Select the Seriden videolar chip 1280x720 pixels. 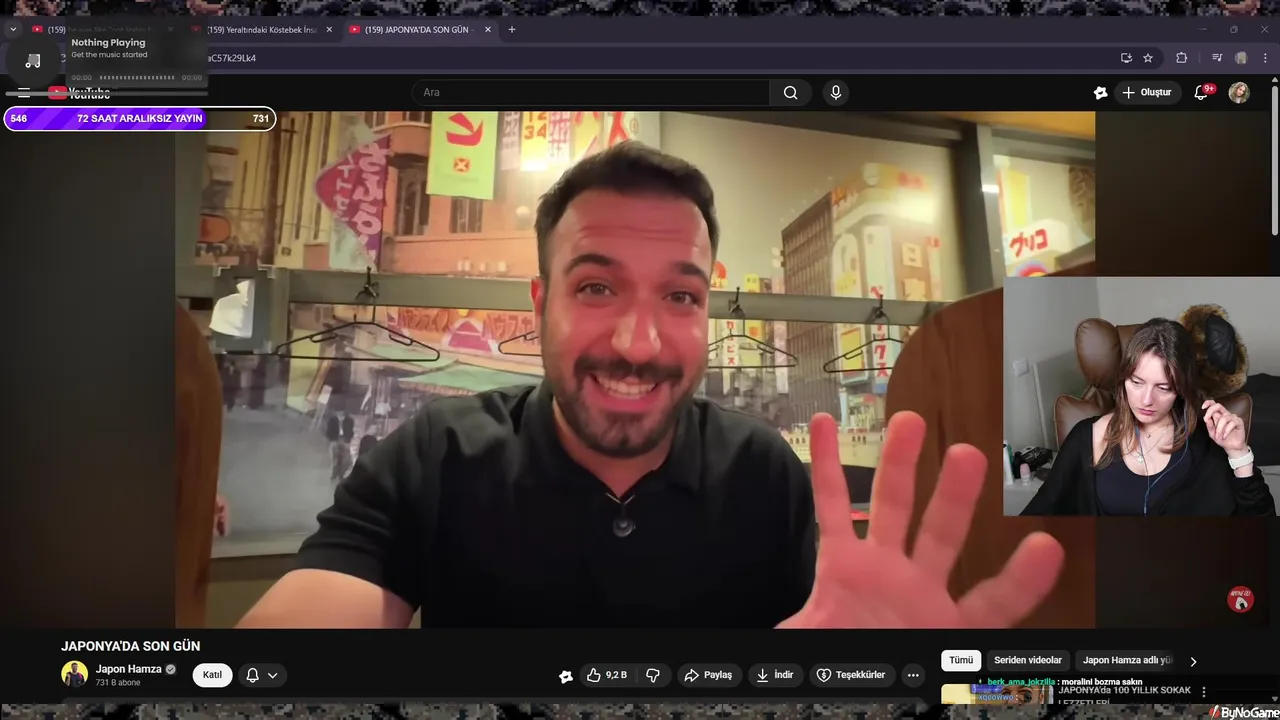1028,660
